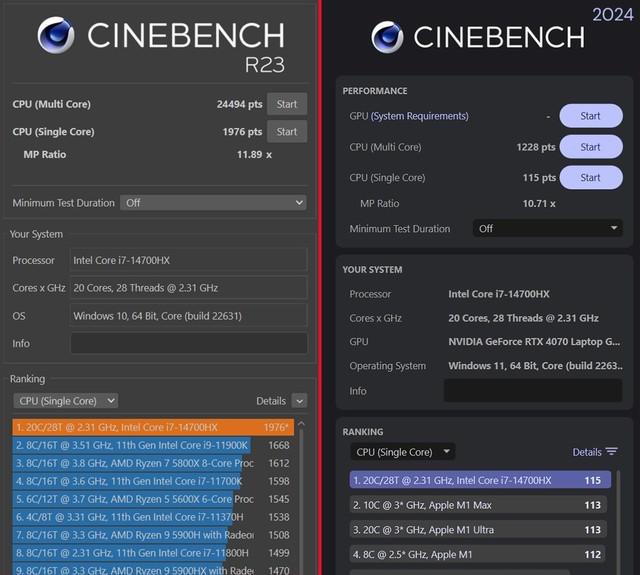640x575 pixels.
Task: Select ranking row AMD Ryzen 5 5600X
Action: click(153, 499)
